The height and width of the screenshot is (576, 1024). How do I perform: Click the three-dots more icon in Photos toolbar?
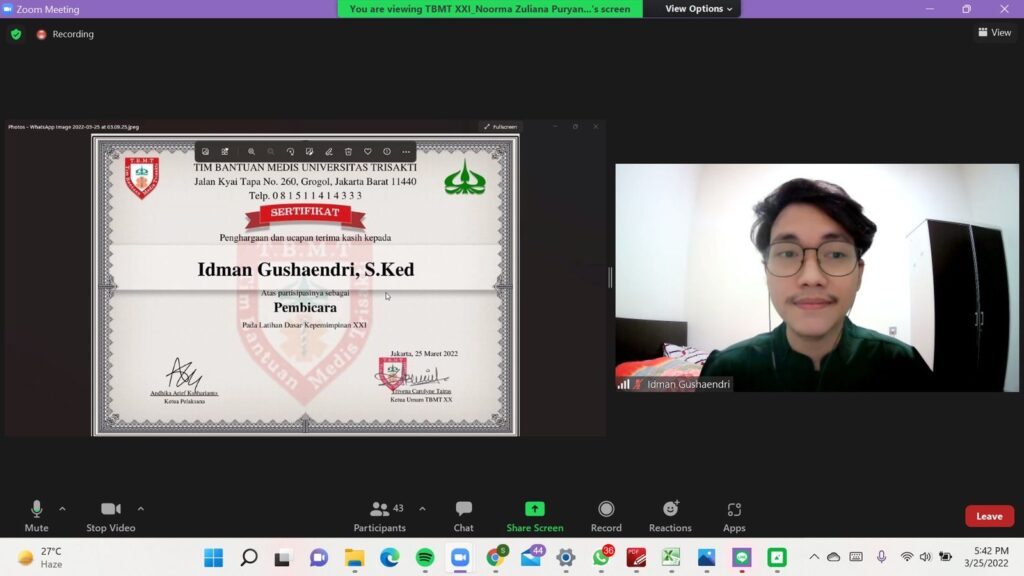click(x=406, y=152)
